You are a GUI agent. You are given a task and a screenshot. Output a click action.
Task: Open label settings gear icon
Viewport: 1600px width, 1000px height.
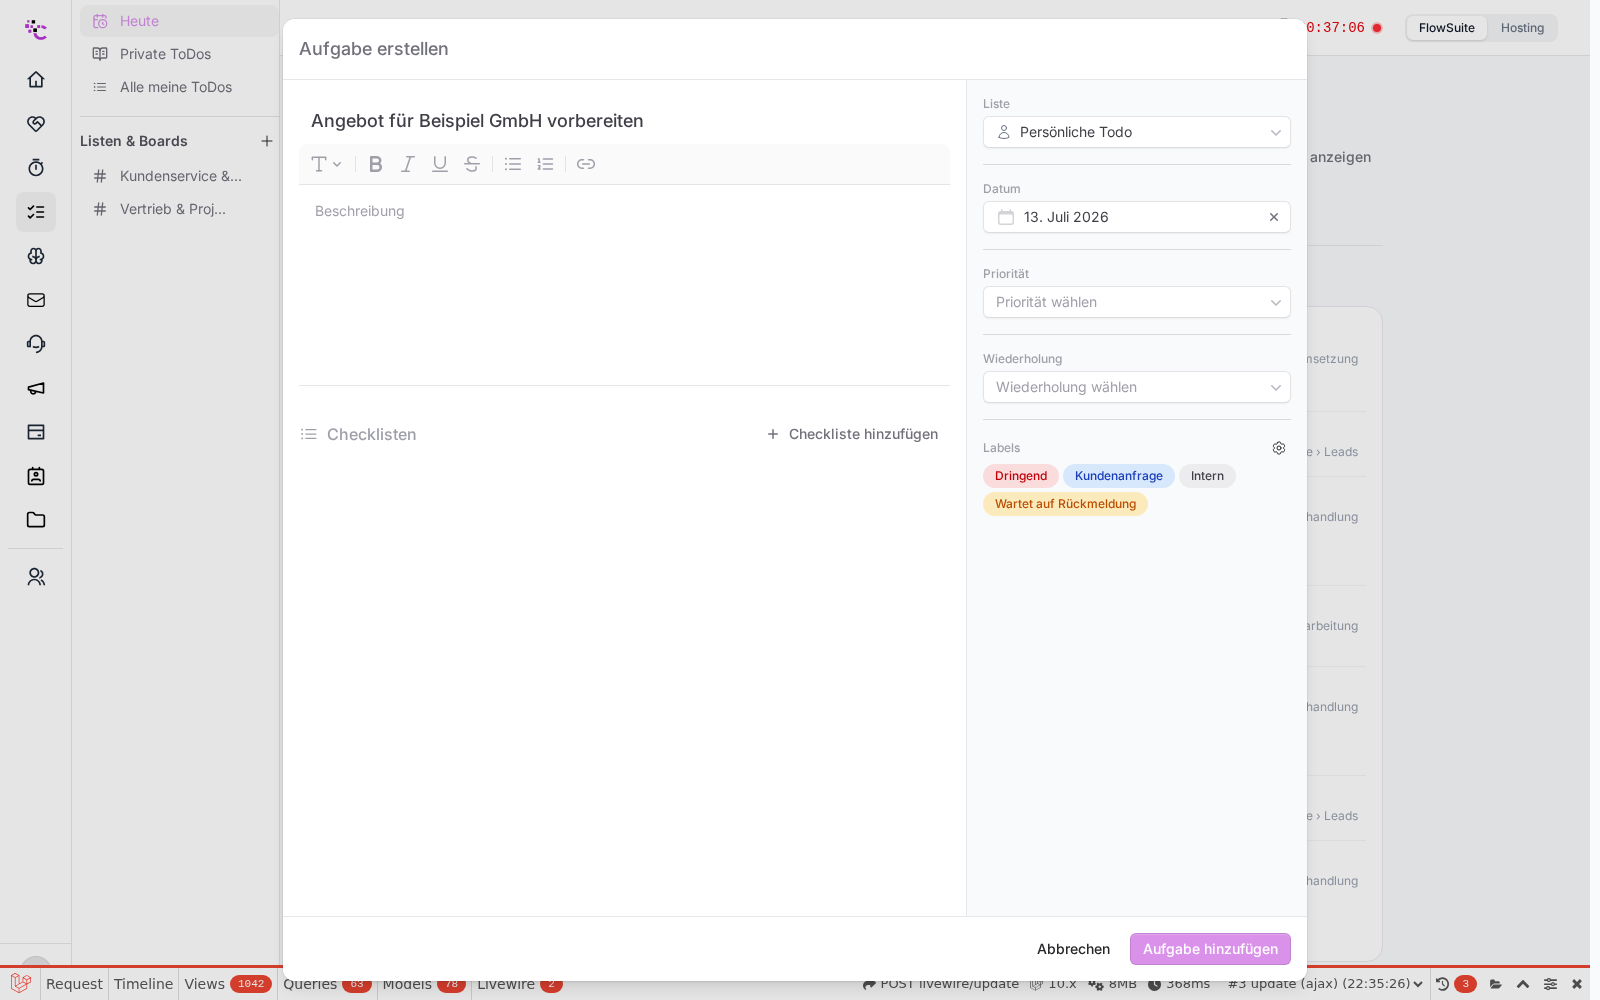coord(1279,448)
